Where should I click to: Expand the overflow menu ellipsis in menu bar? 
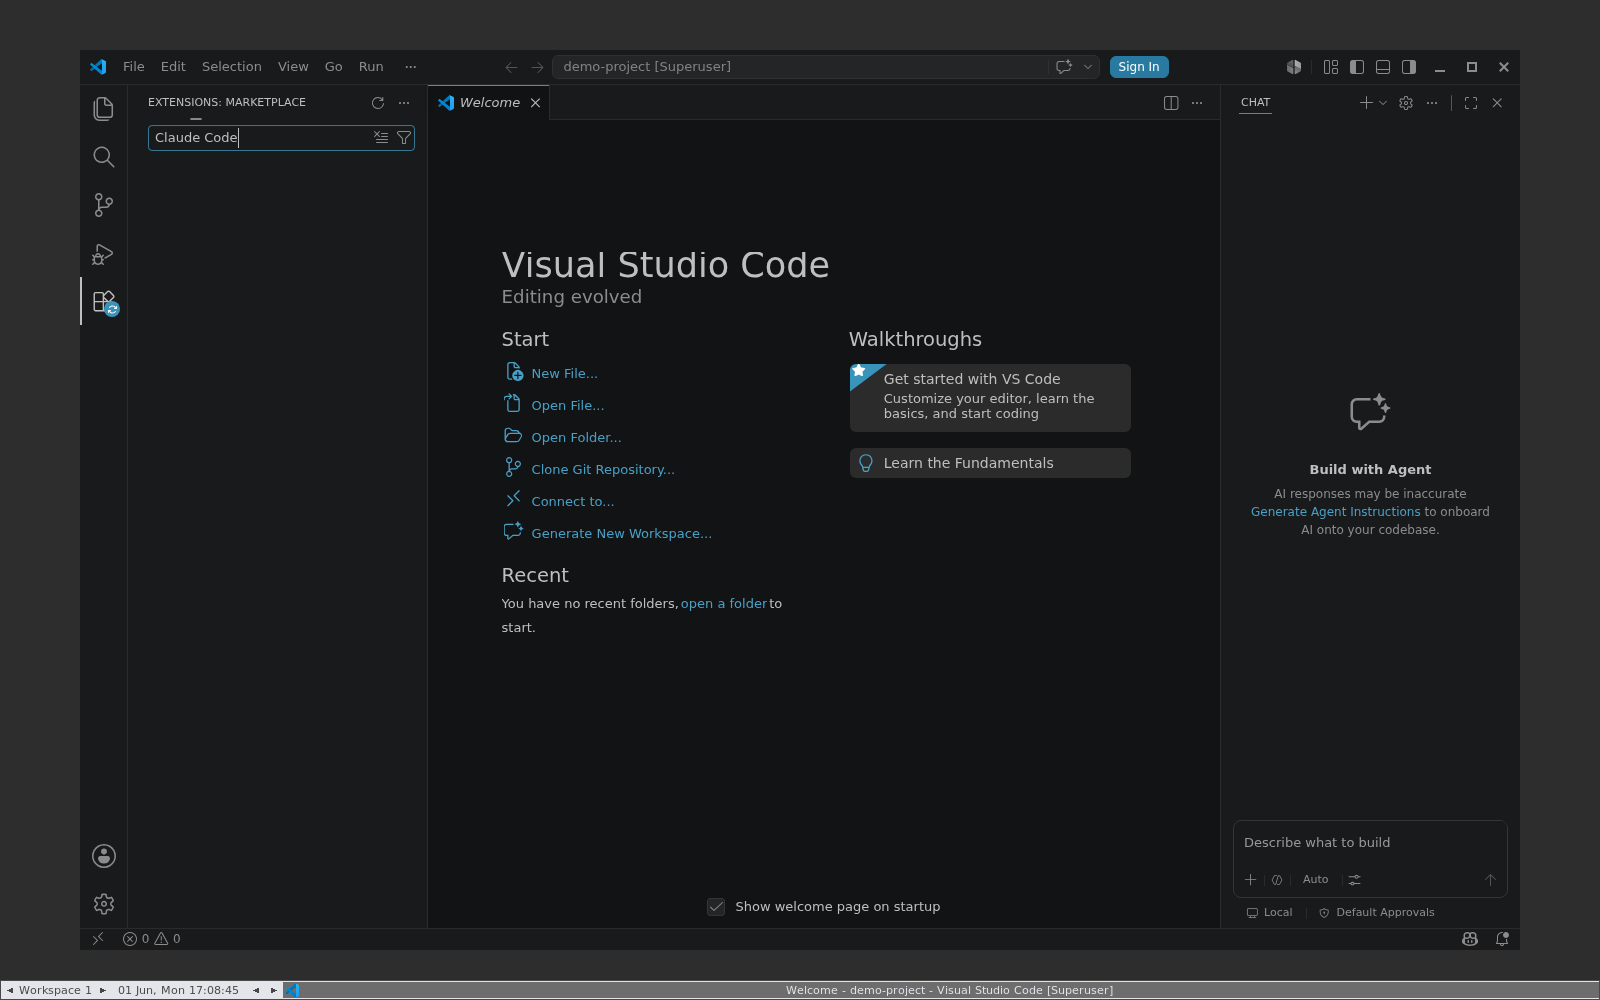[410, 67]
